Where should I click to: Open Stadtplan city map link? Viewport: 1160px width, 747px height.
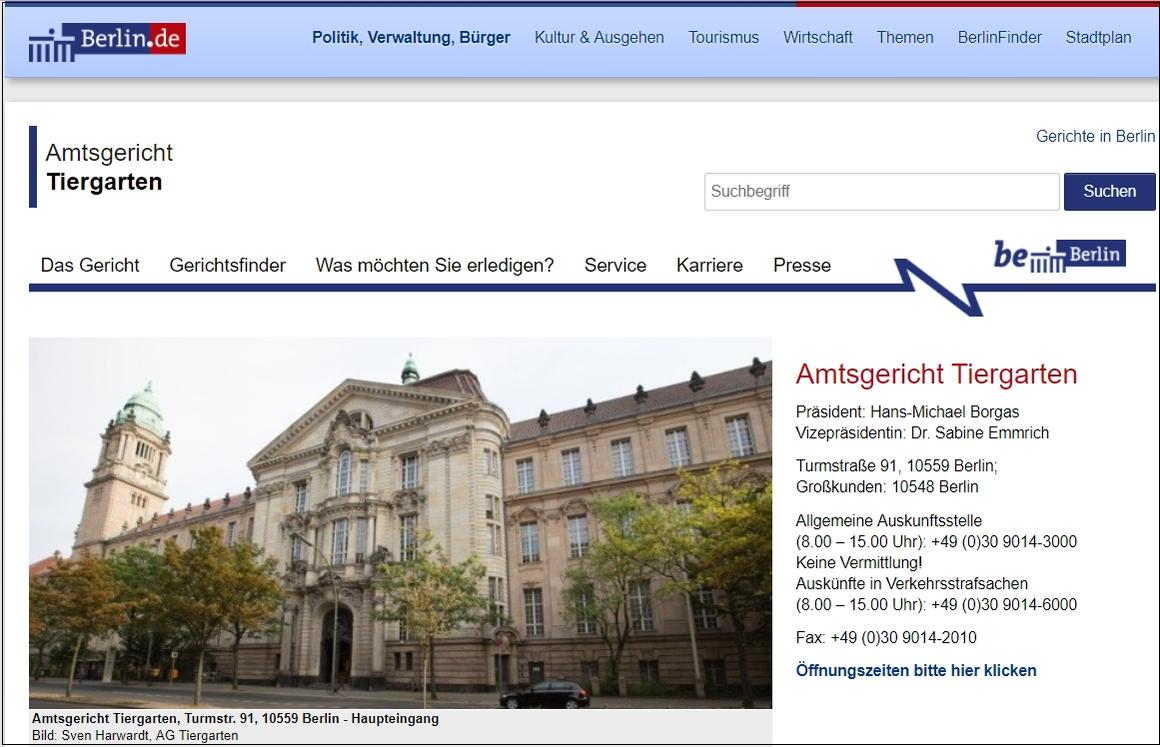[1098, 38]
